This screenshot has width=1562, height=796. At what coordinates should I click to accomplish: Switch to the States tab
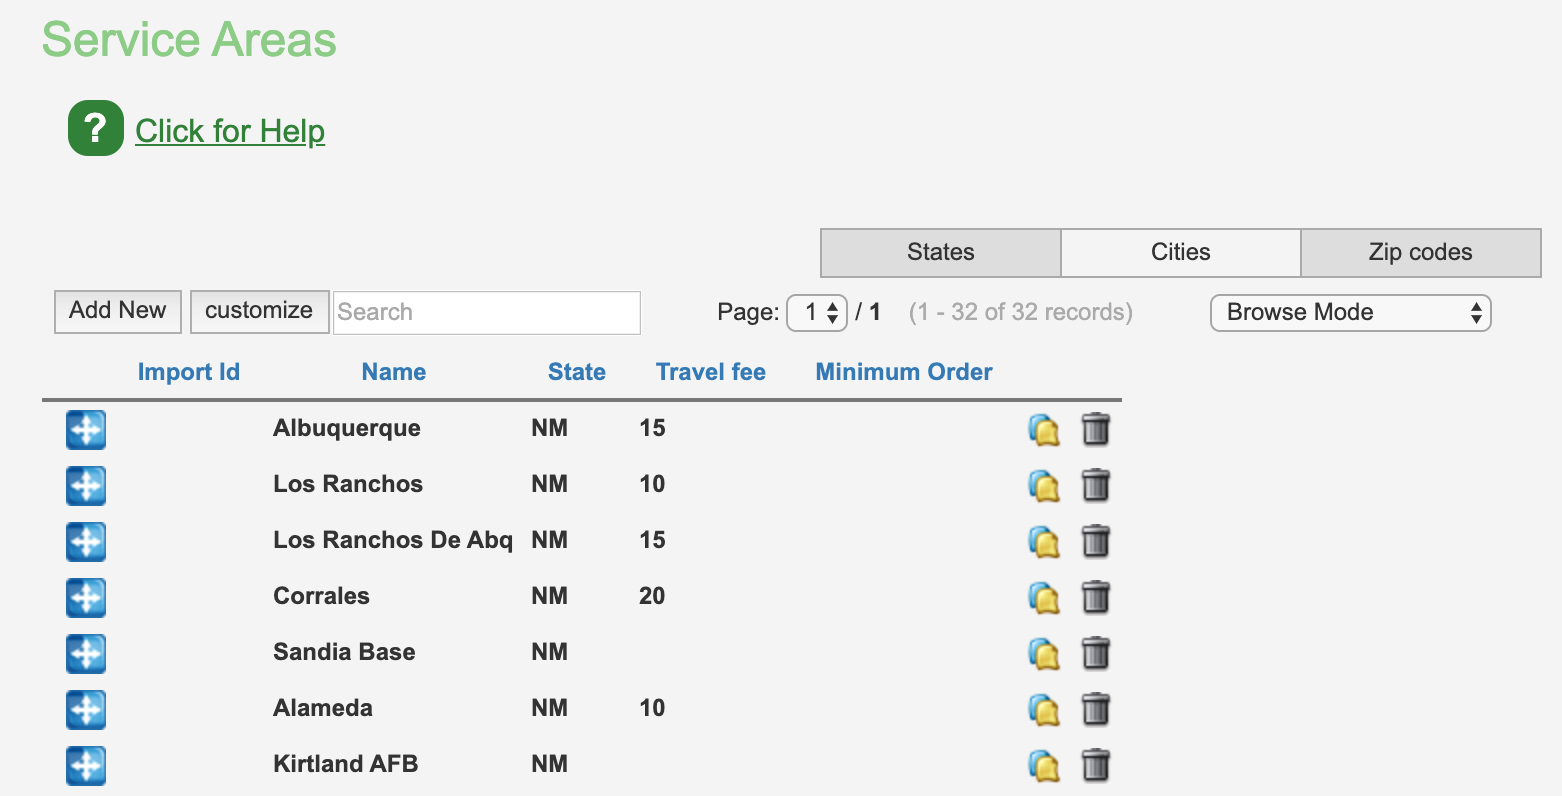pos(940,252)
